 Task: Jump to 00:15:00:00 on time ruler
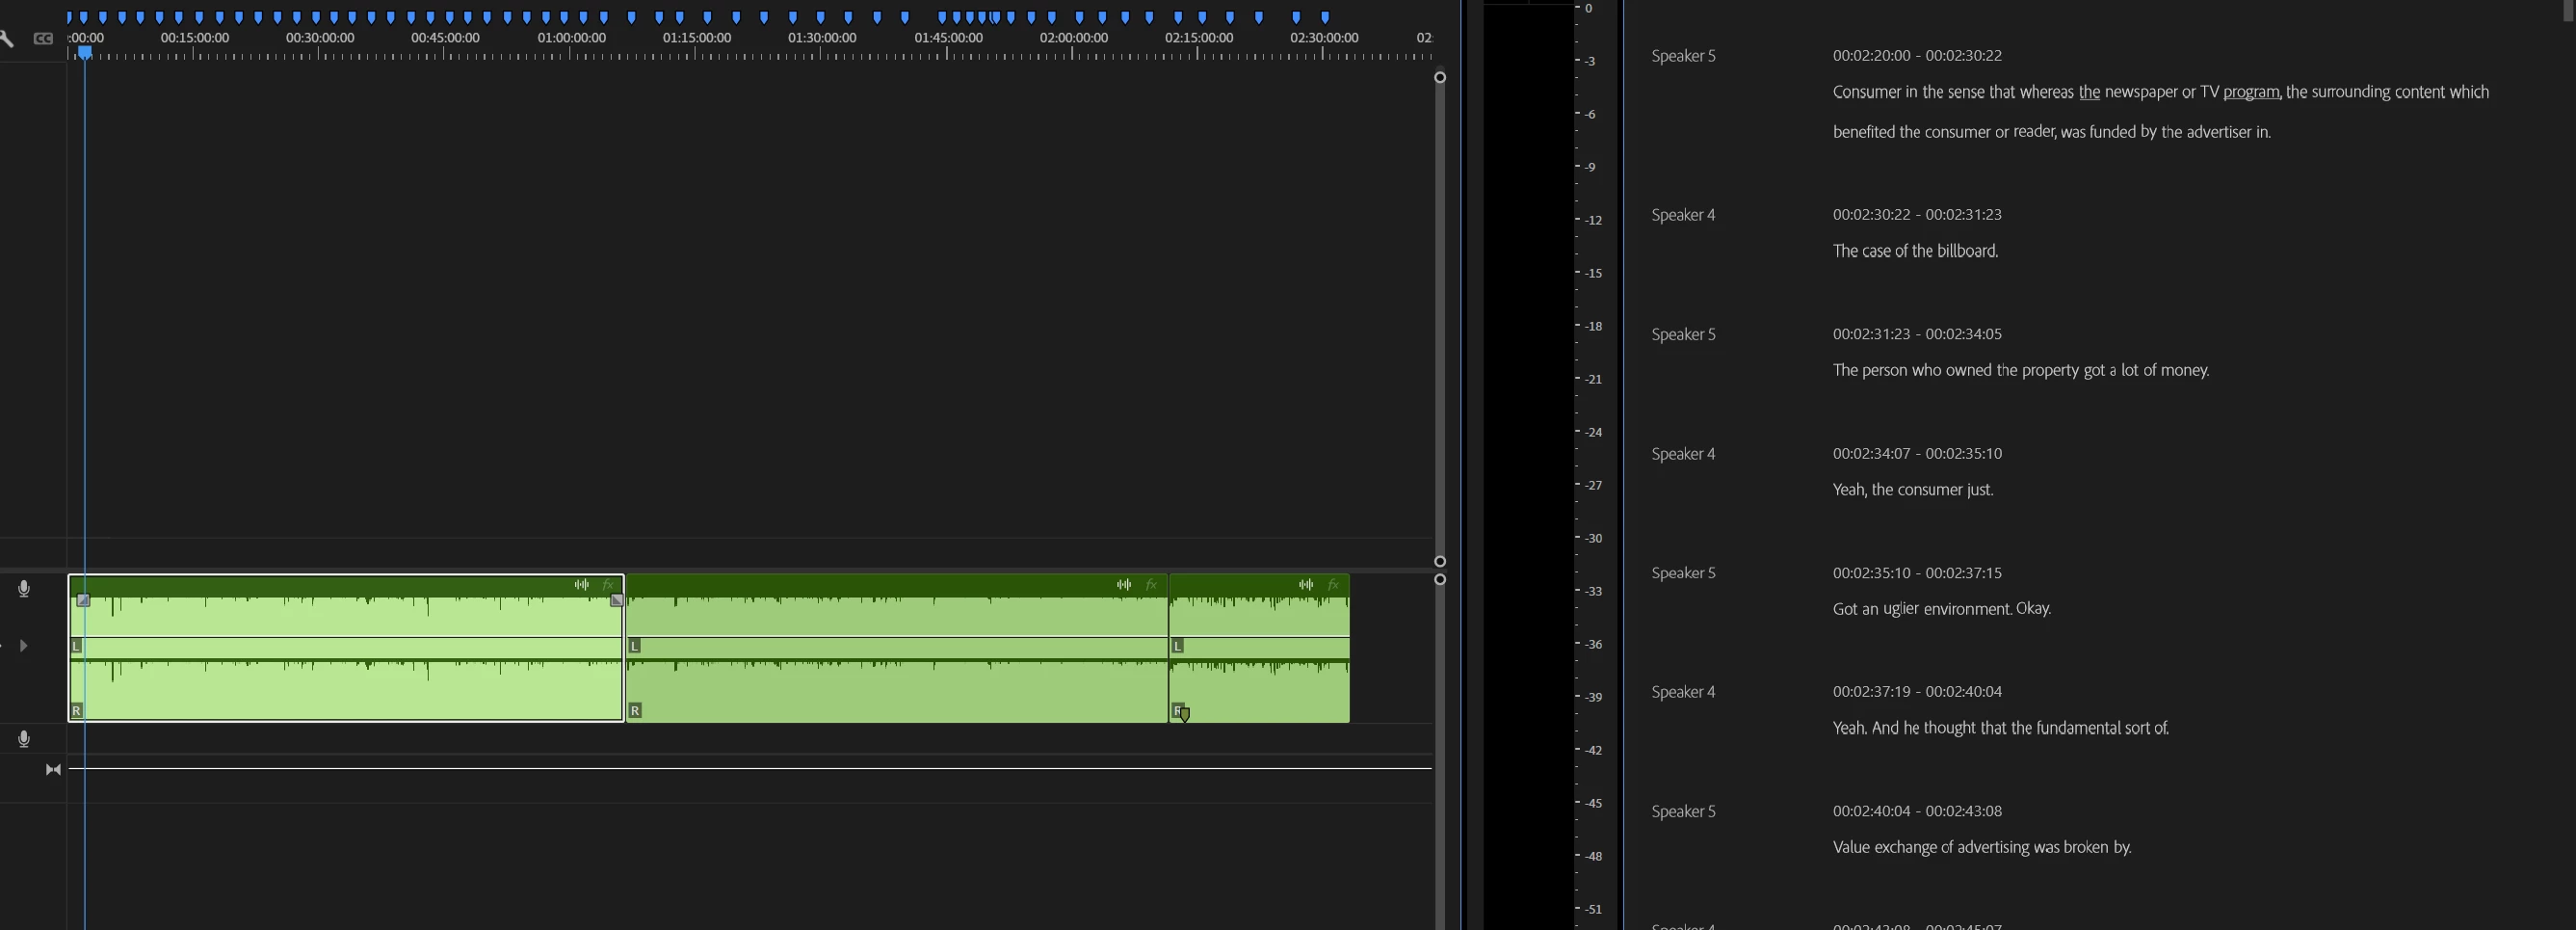click(195, 38)
